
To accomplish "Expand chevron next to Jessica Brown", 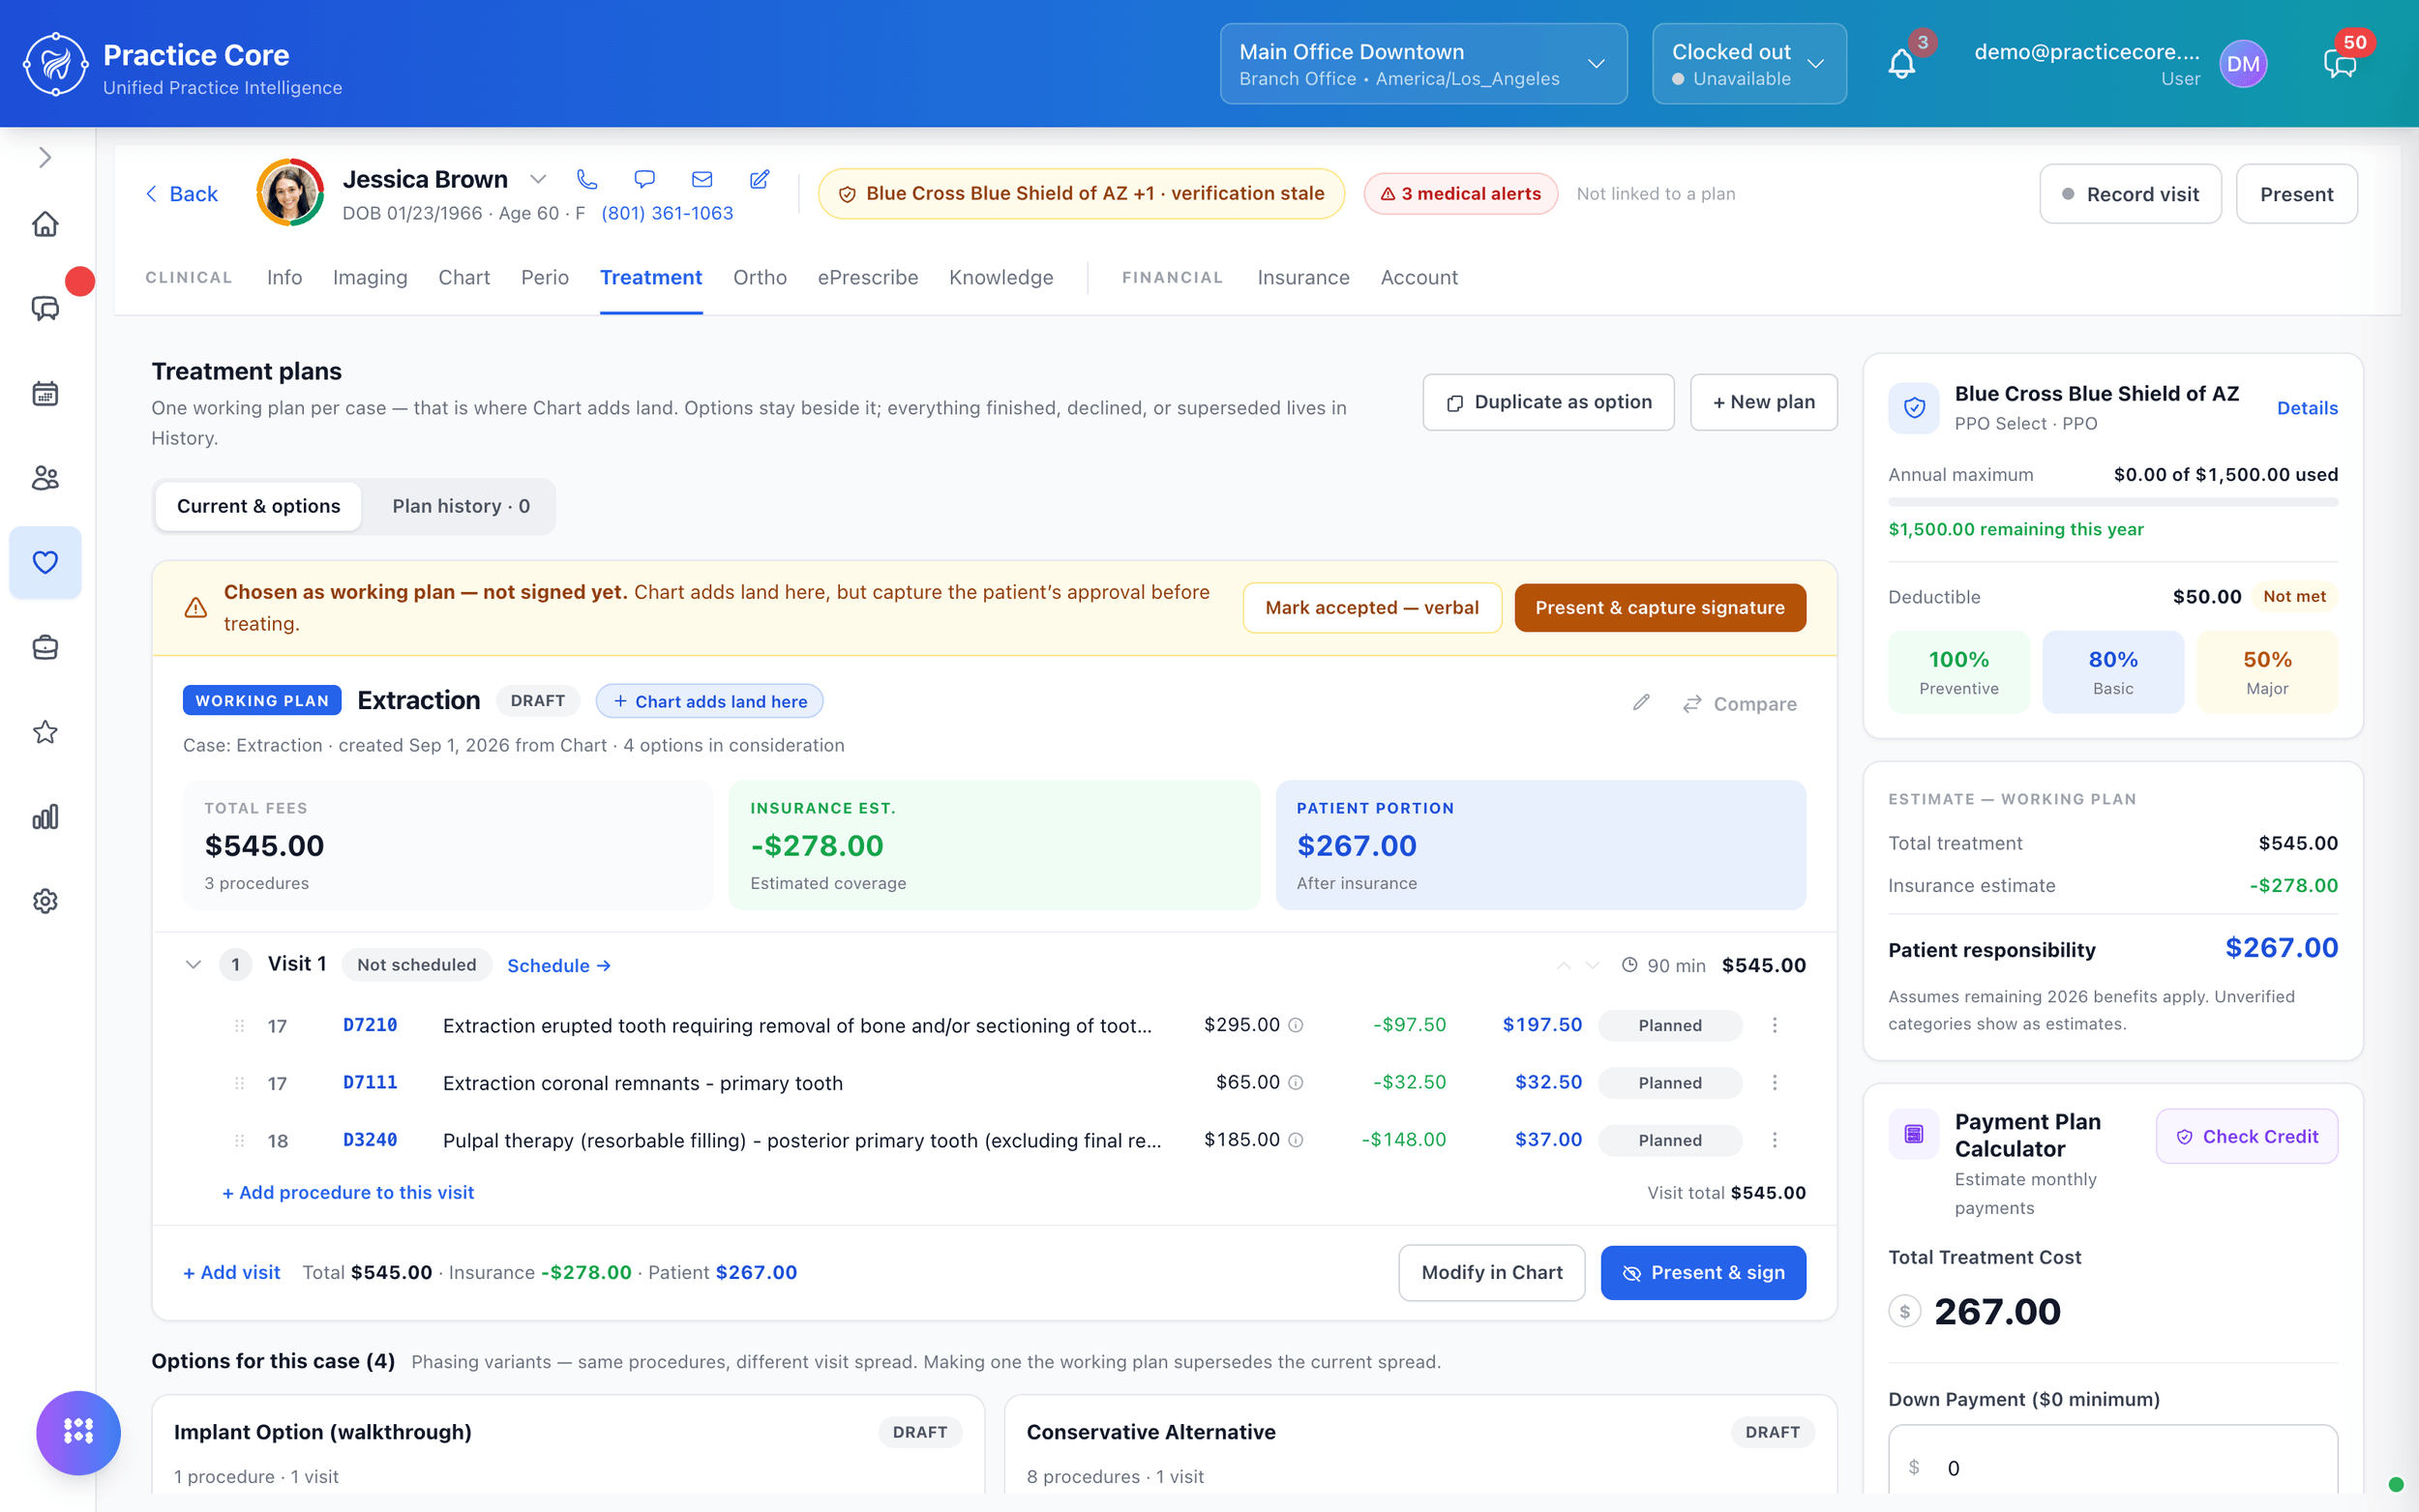I will tap(538, 179).
